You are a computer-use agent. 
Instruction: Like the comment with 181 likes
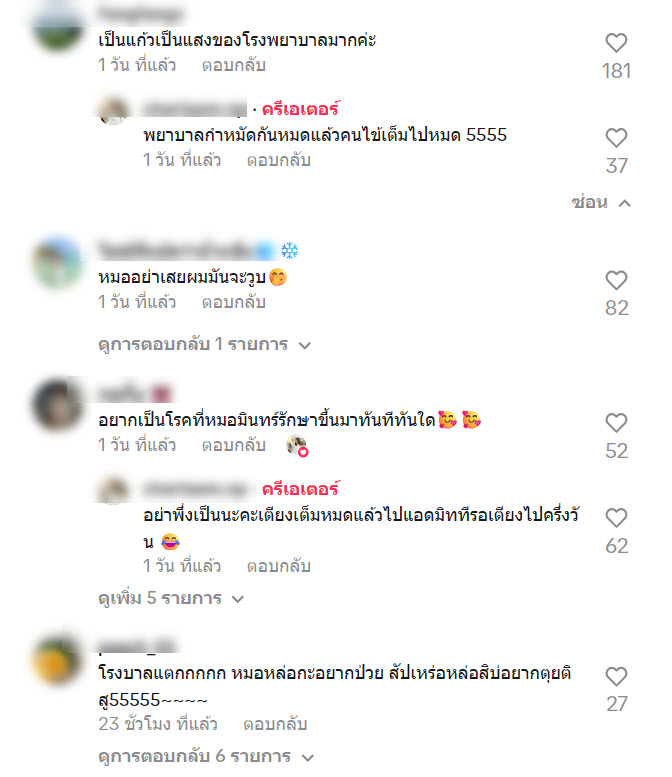click(616, 43)
